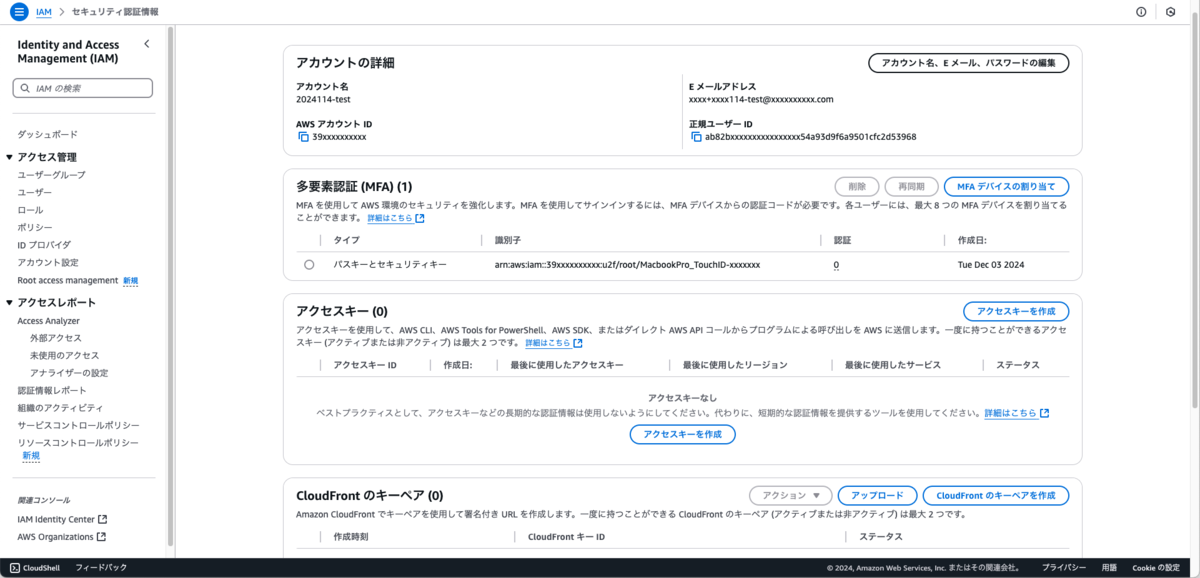Open the アクション dropdown in CloudFront section
The width and height of the screenshot is (1200, 578).
coord(790,495)
